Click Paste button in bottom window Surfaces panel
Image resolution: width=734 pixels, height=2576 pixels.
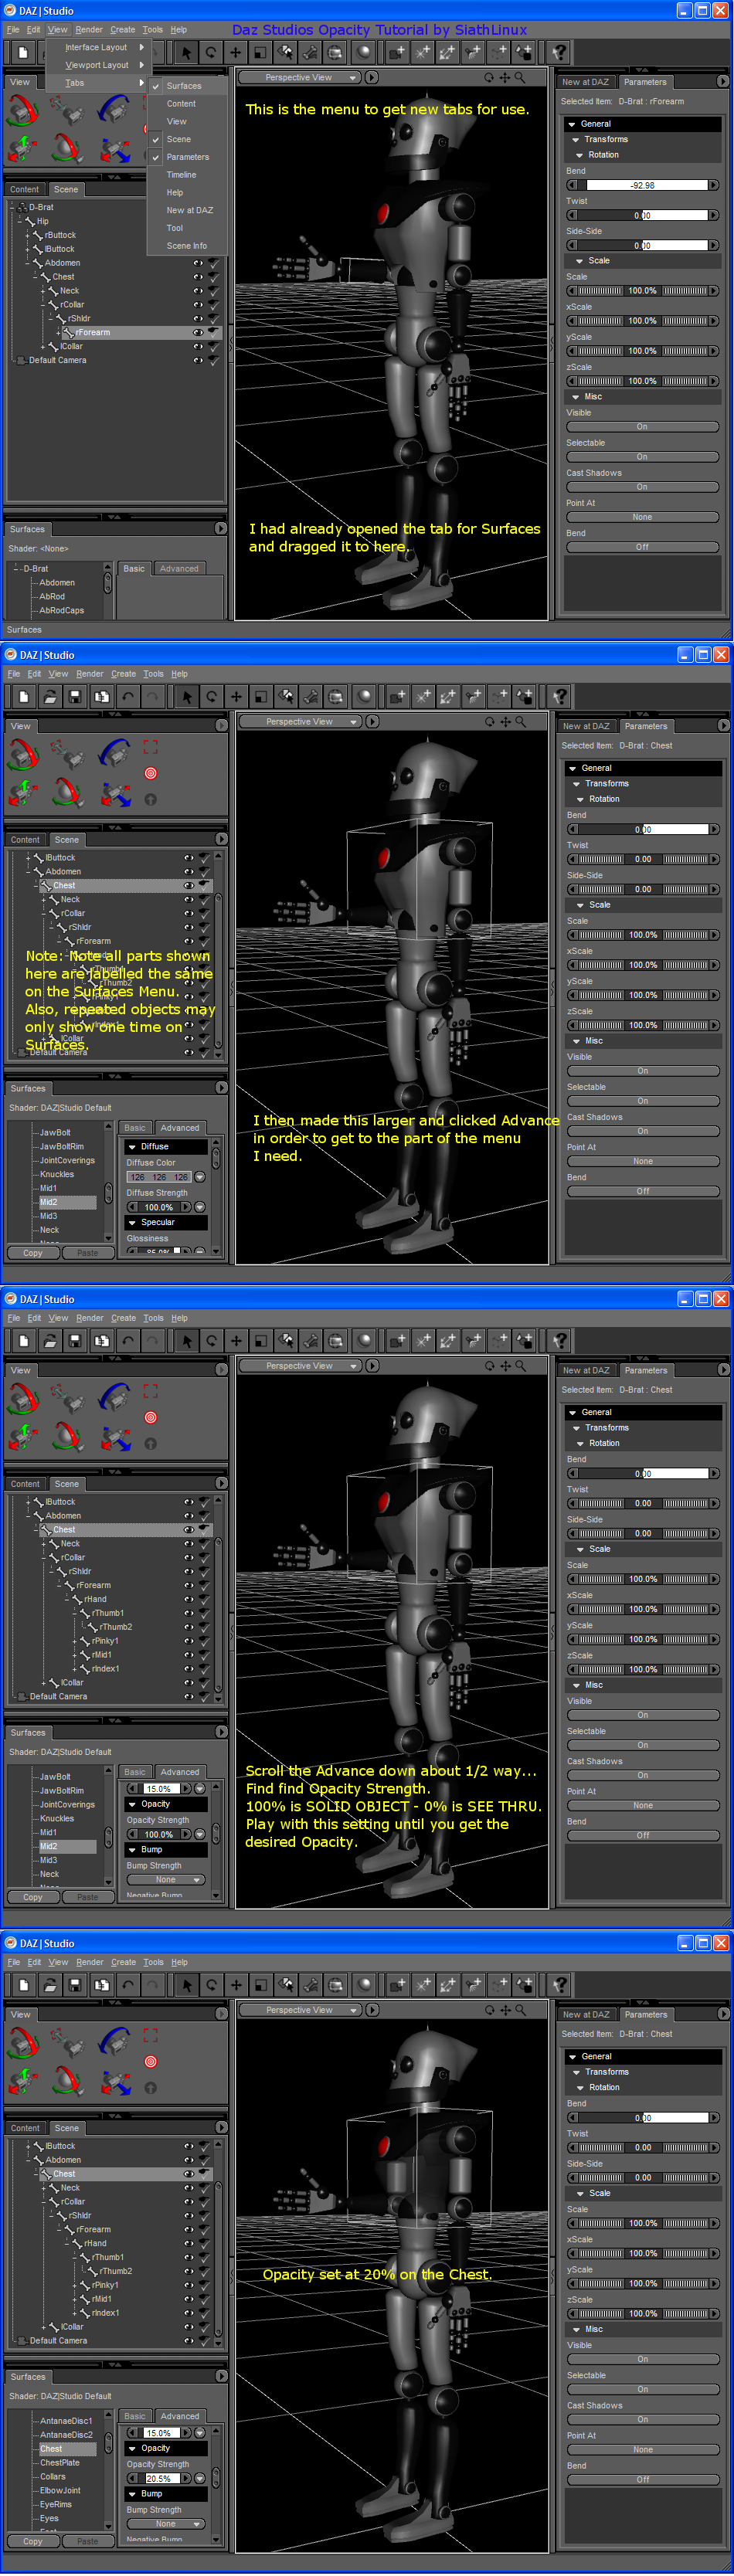click(88, 2541)
